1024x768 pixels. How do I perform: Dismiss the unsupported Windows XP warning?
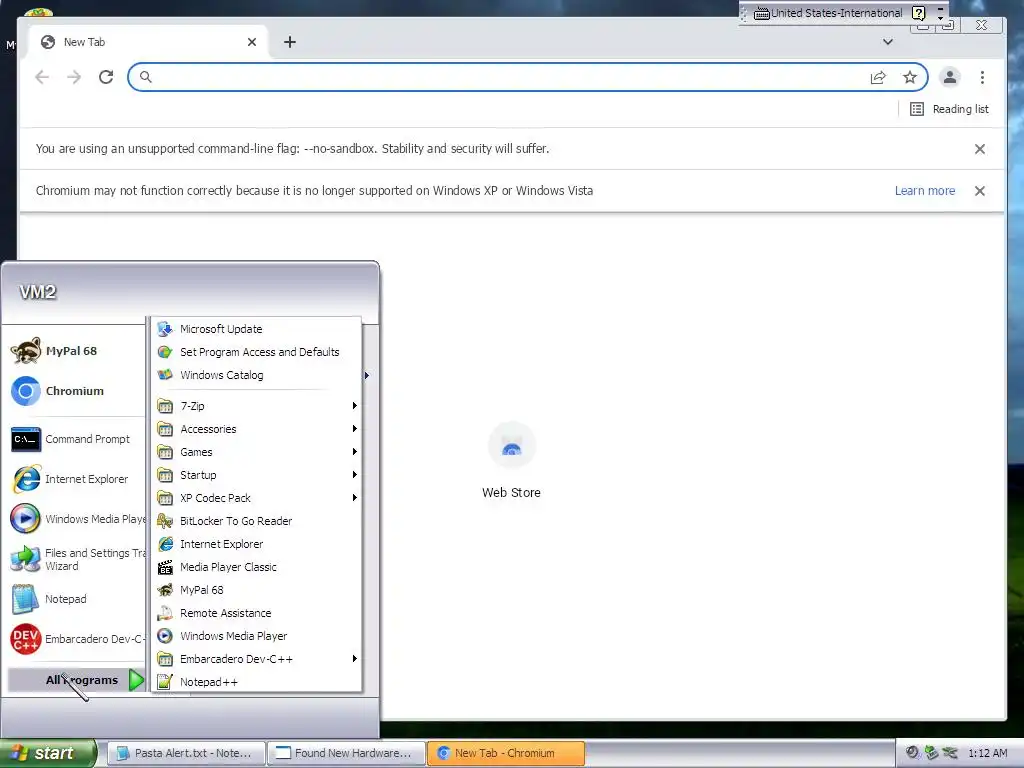980,191
